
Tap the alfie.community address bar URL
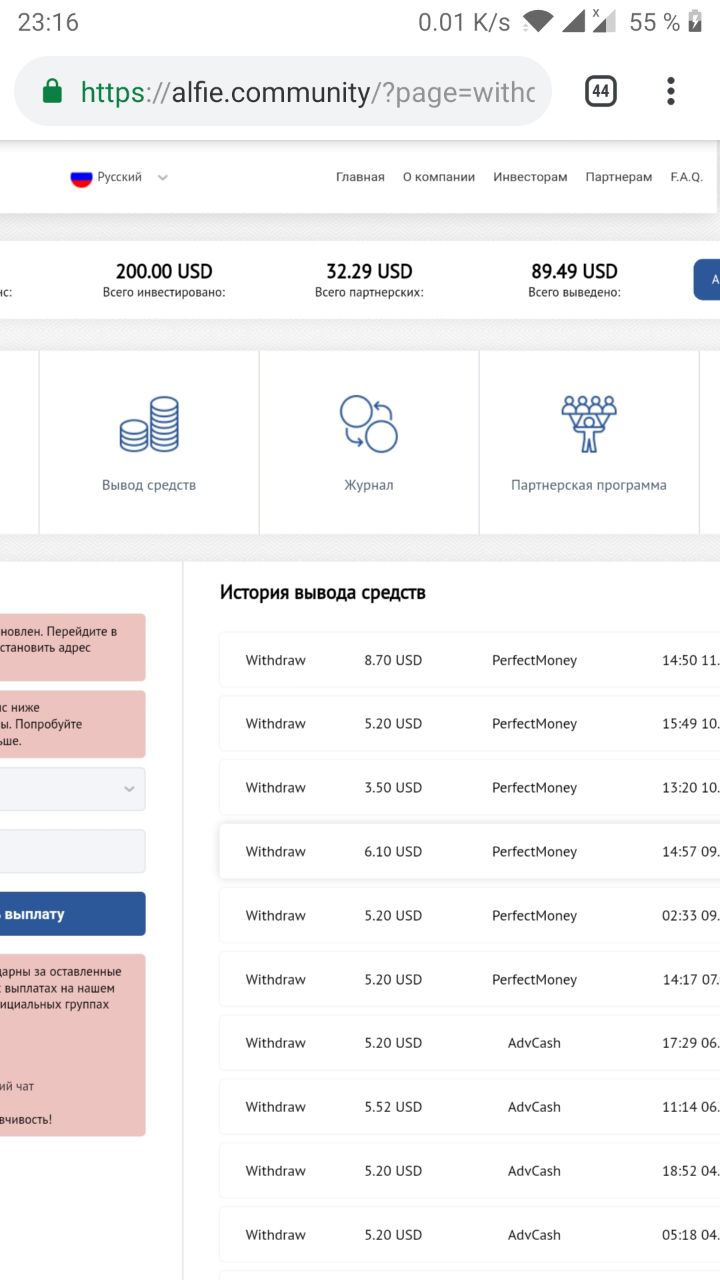click(x=308, y=92)
